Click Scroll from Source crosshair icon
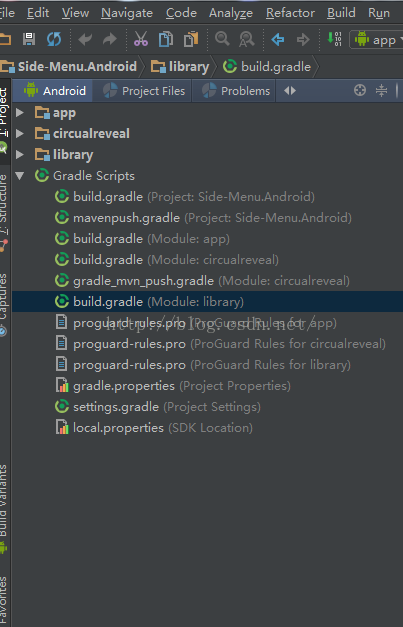 coord(360,91)
